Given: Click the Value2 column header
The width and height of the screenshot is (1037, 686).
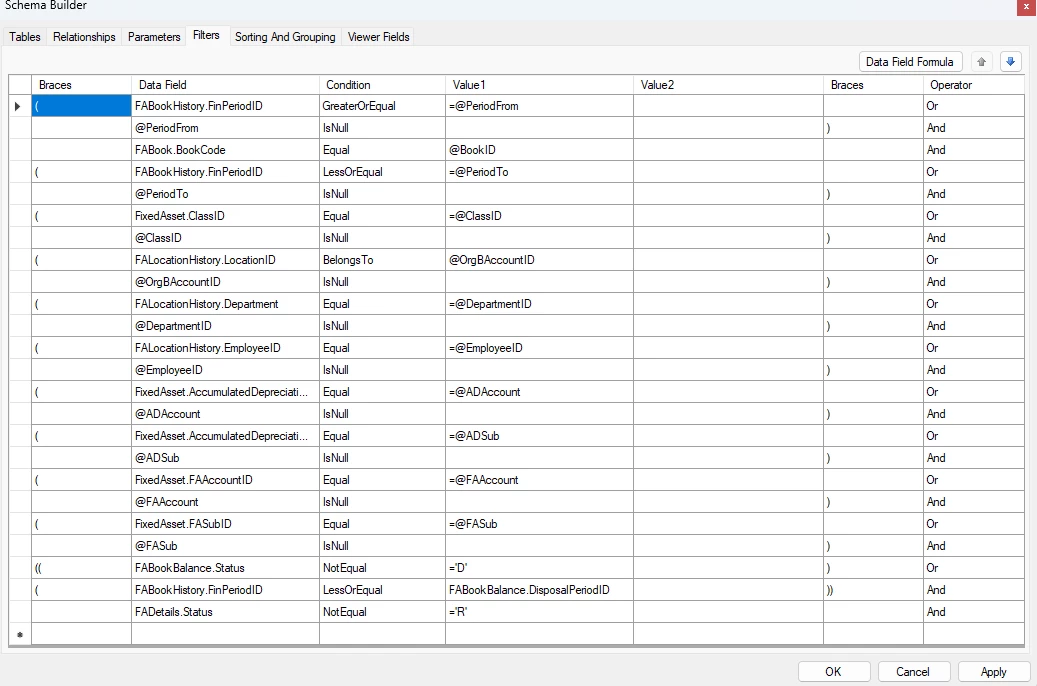Looking at the screenshot, I should pos(728,85).
